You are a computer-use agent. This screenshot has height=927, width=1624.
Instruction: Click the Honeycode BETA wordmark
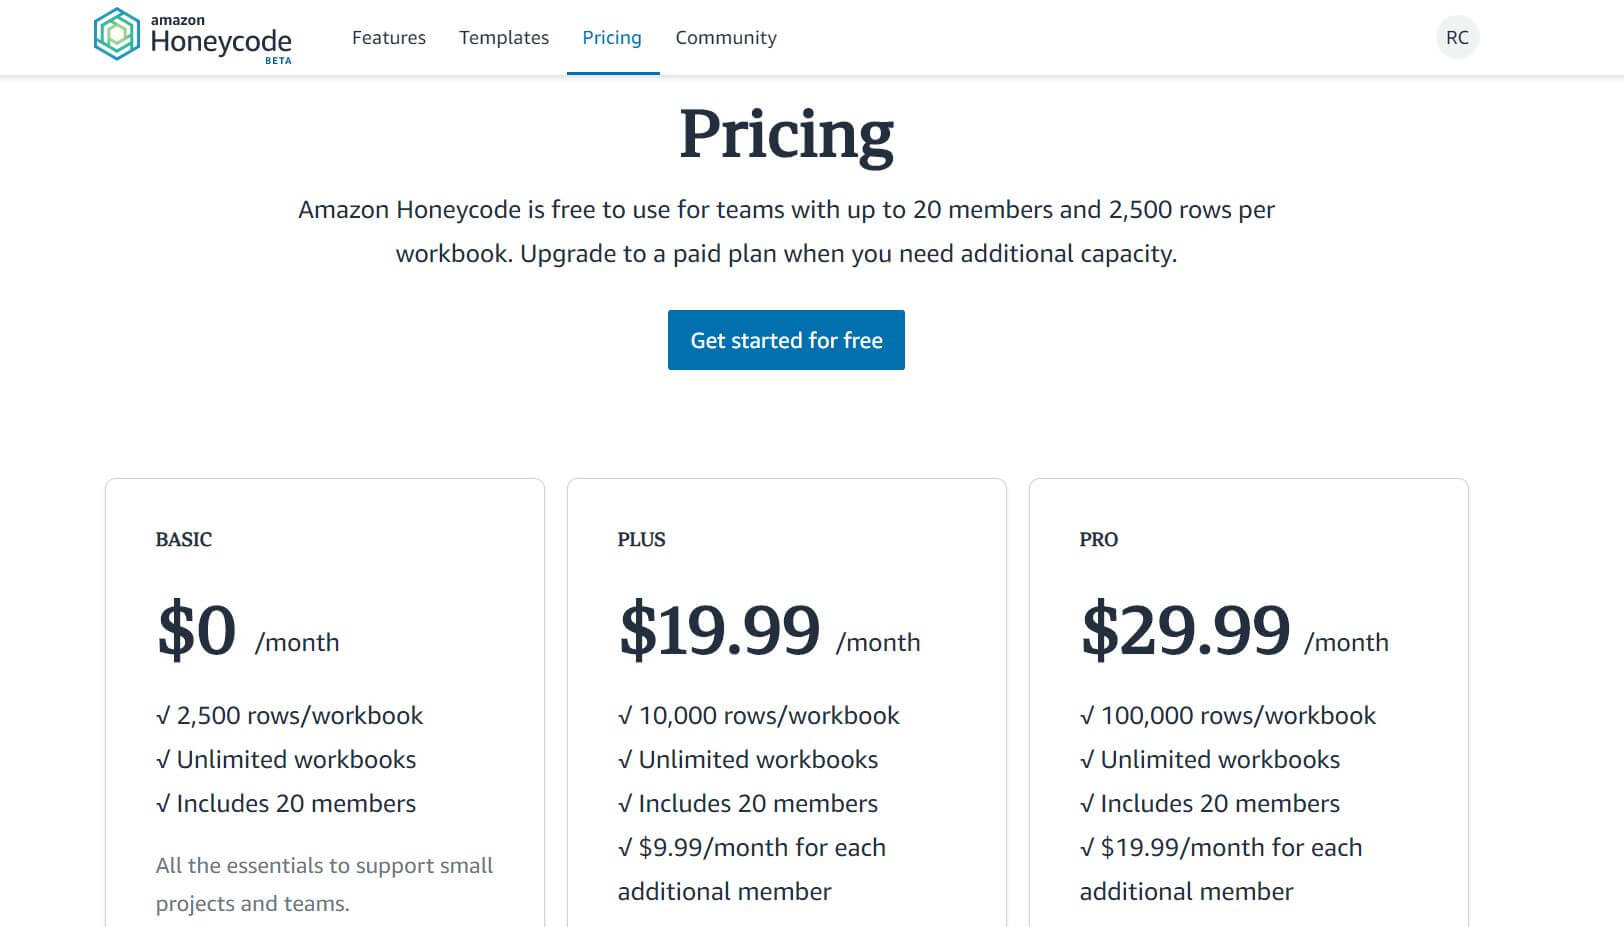[221, 40]
